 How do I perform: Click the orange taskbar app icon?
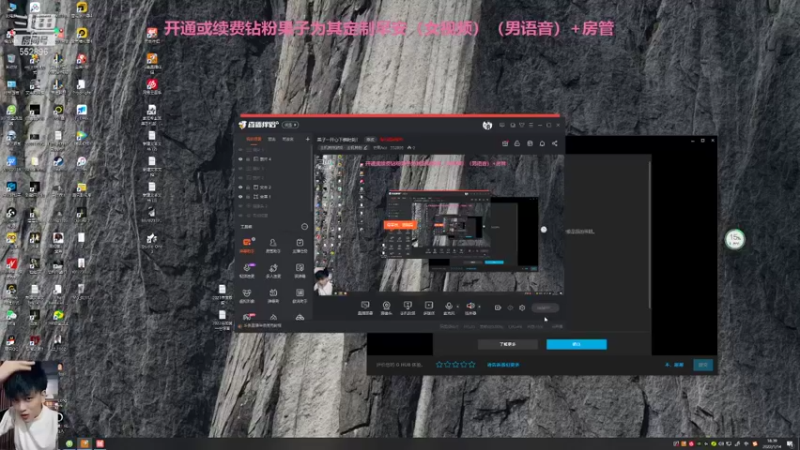pyautogui.click(x=85, y=444)
